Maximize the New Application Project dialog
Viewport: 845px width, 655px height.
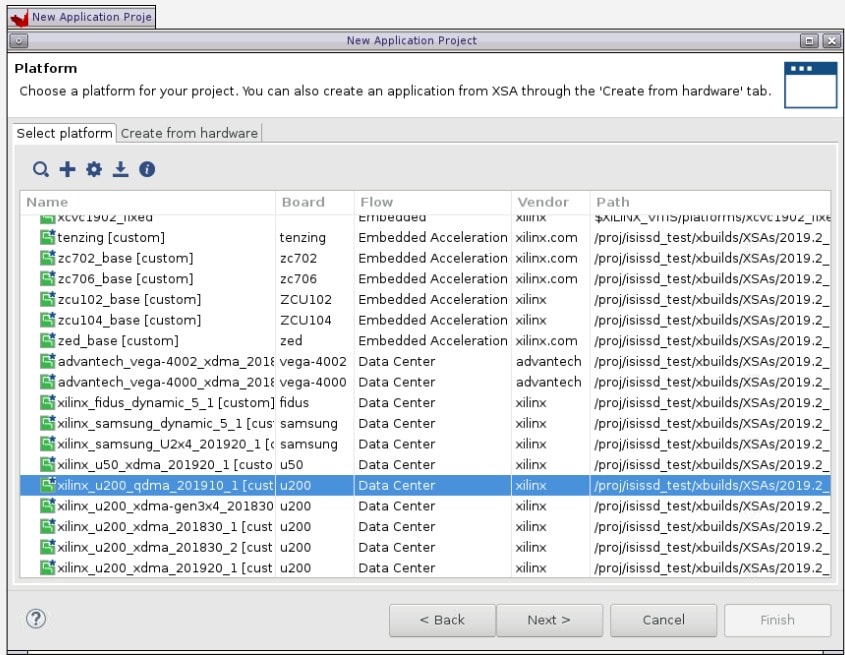tap(809, 40)
